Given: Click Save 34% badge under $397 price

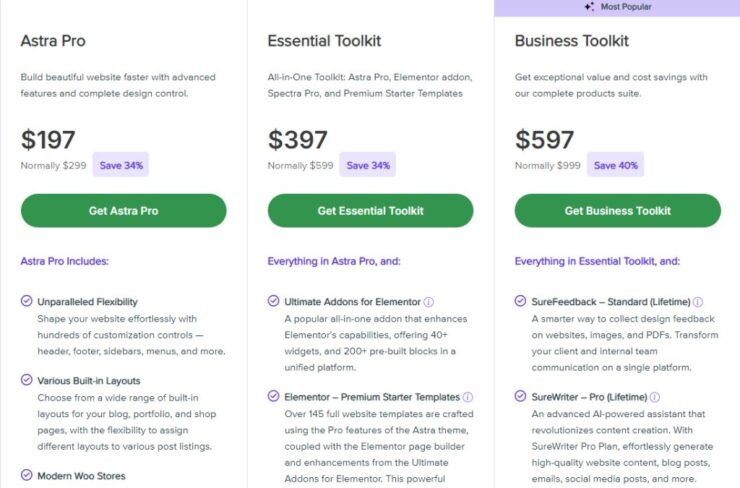Looking at the screenshot, I should pos(368,165).
